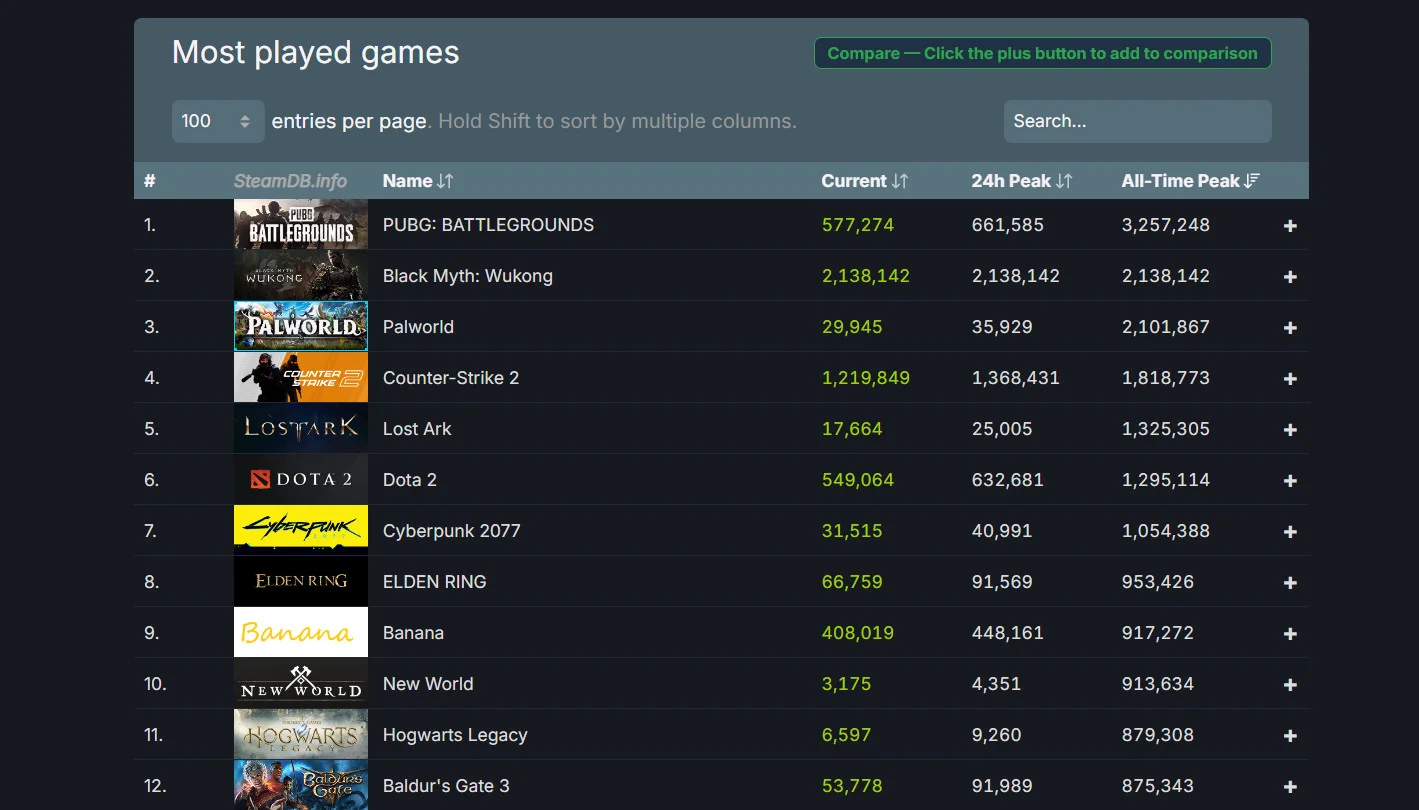Screen dimensions: 1419x810
Task: Click plus icon for Cyberpunk 2077
Action: click(x=1290, y=532)
